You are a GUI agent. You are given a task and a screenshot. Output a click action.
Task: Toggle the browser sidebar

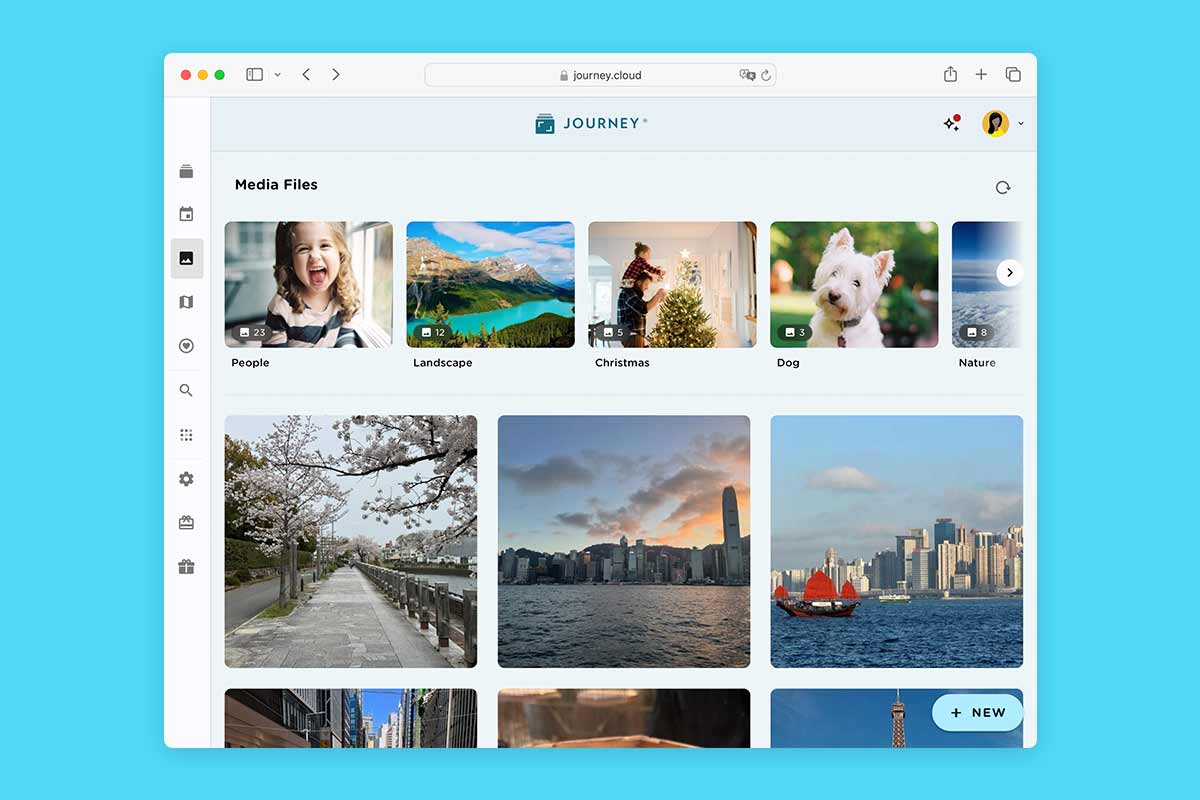coord(254,74)
